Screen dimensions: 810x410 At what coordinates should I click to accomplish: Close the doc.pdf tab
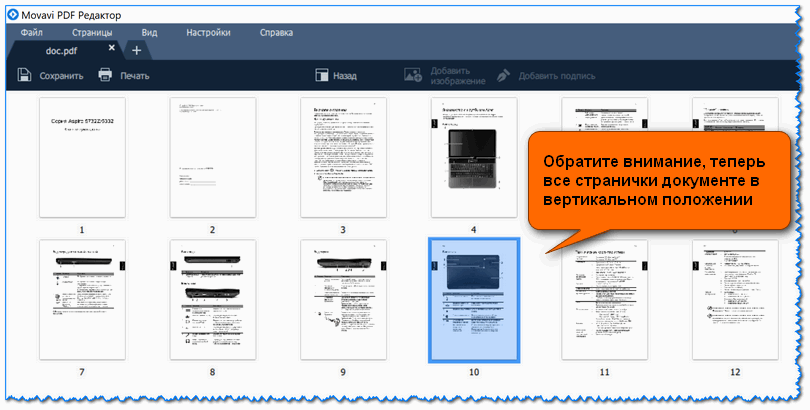tap(112, 48)
